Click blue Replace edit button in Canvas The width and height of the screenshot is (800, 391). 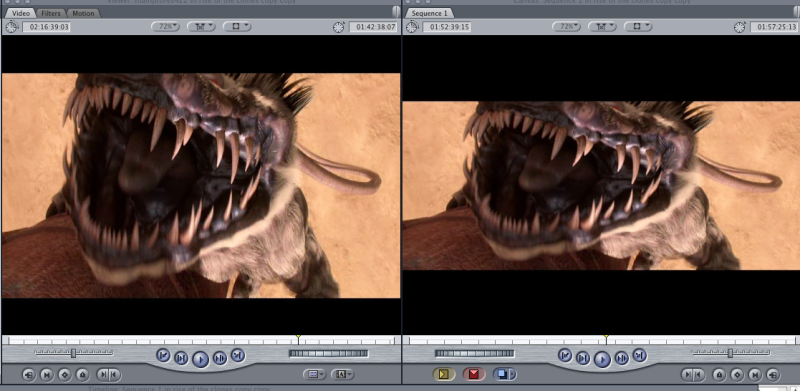pyautogui.click(x=502, y=375)
